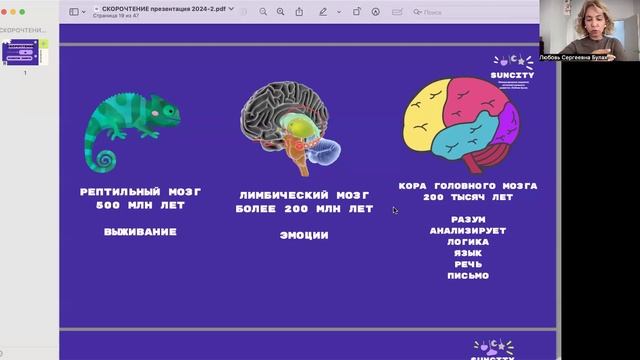Expand the highlight color options arrow
This screenshot has height=360, width=640.
point(339,12)
